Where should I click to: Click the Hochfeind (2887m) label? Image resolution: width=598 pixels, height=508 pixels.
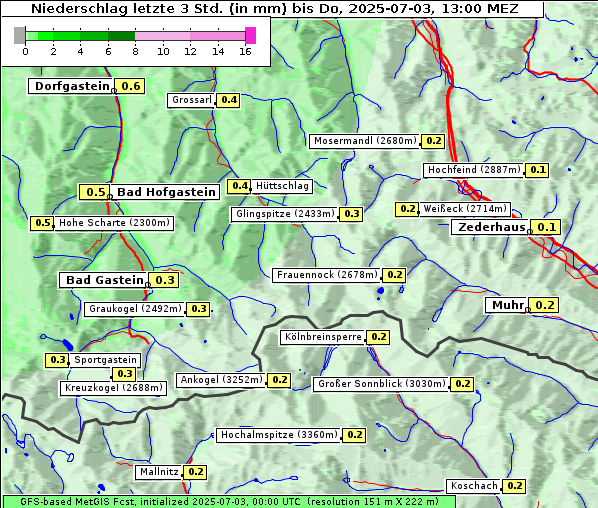[x=473, y=170]
